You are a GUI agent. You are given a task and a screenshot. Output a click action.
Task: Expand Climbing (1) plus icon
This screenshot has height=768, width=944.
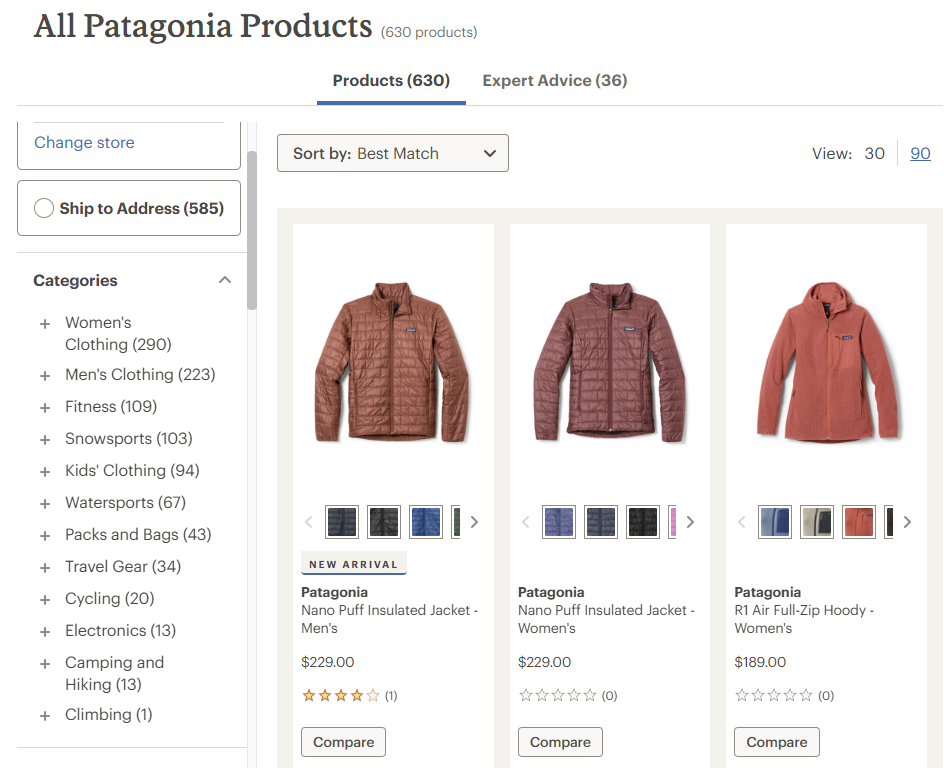[x=45, y=716]
